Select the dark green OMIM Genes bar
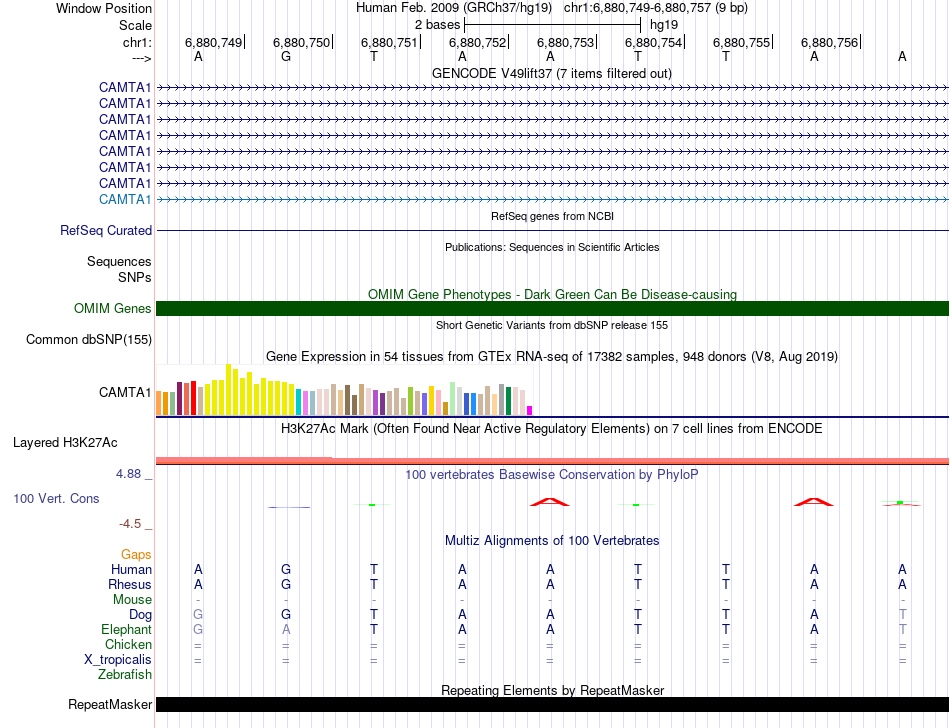The image size is (950, 728). (x=552, y=308)
